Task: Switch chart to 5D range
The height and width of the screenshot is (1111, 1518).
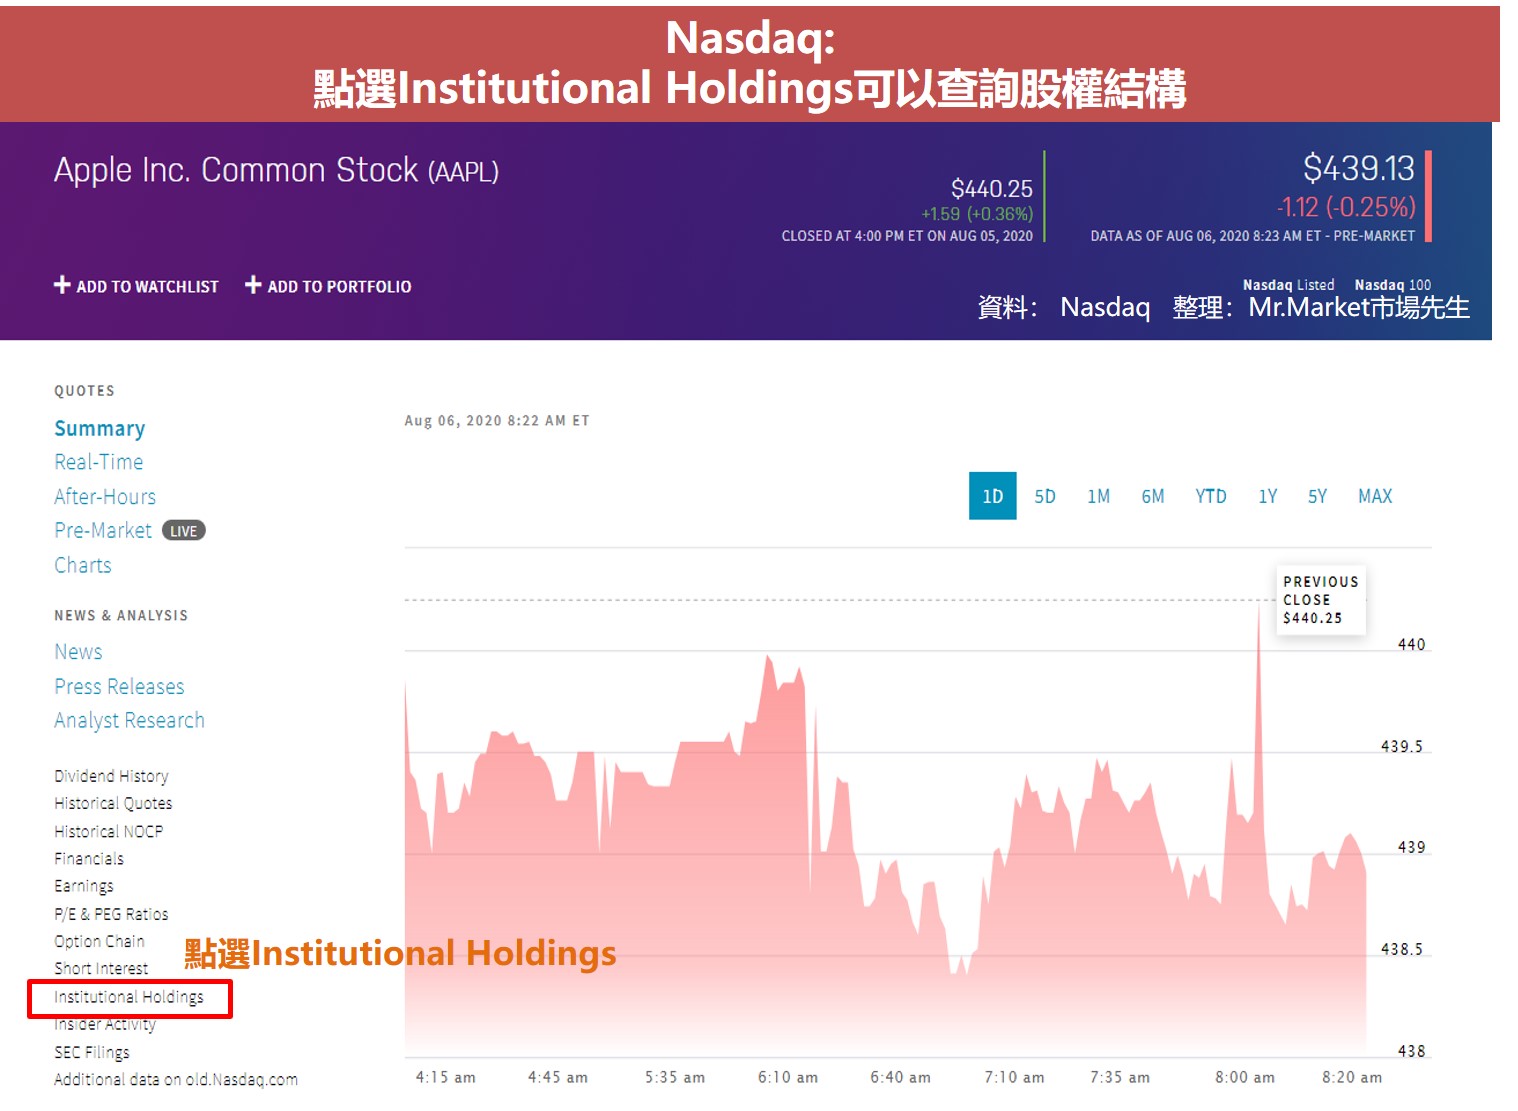Action: pyautogui.click(x=1045, y=496)
